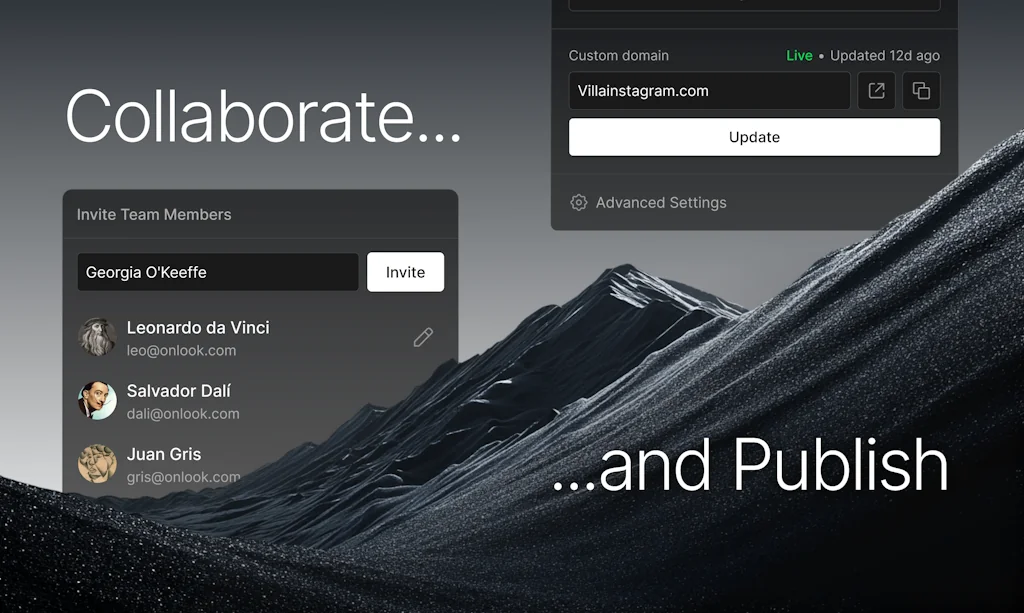1024x613 pixels.
Task: Select the Juan Gris member name
Action: coord(164,454)
